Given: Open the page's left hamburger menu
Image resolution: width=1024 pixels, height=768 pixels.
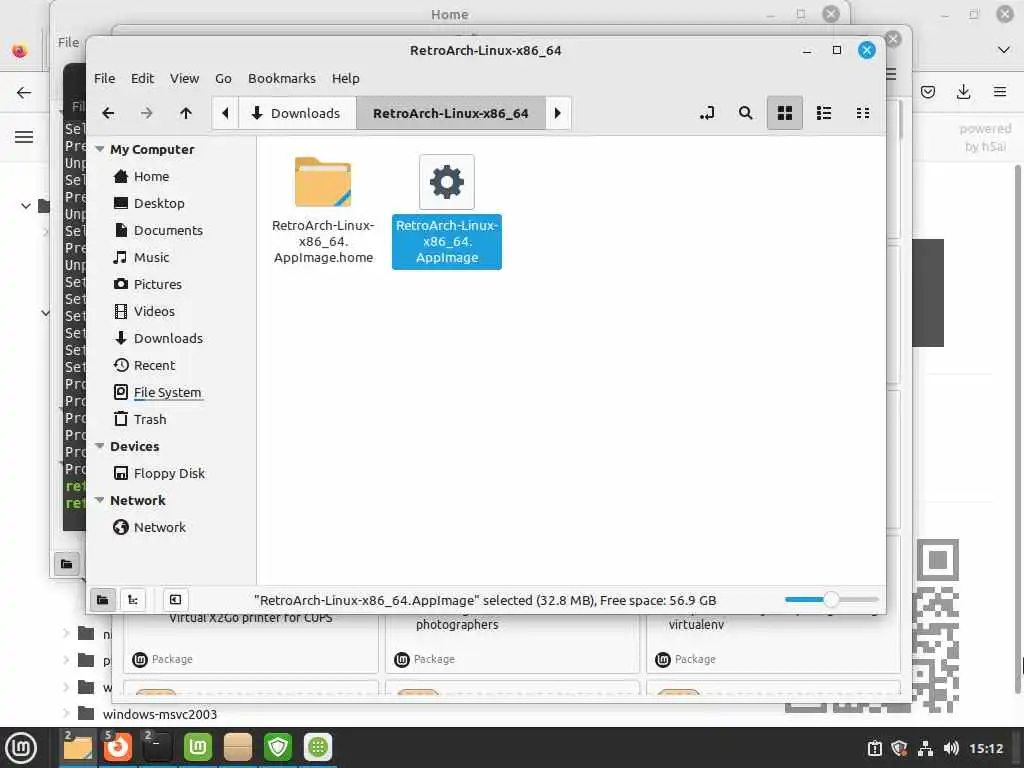Looking at the screenshot, I should [x=24, y=137].
